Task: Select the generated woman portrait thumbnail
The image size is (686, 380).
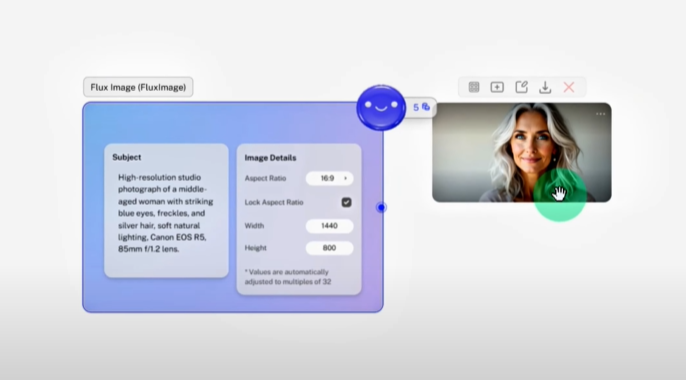Action: (x=522, y=152)
